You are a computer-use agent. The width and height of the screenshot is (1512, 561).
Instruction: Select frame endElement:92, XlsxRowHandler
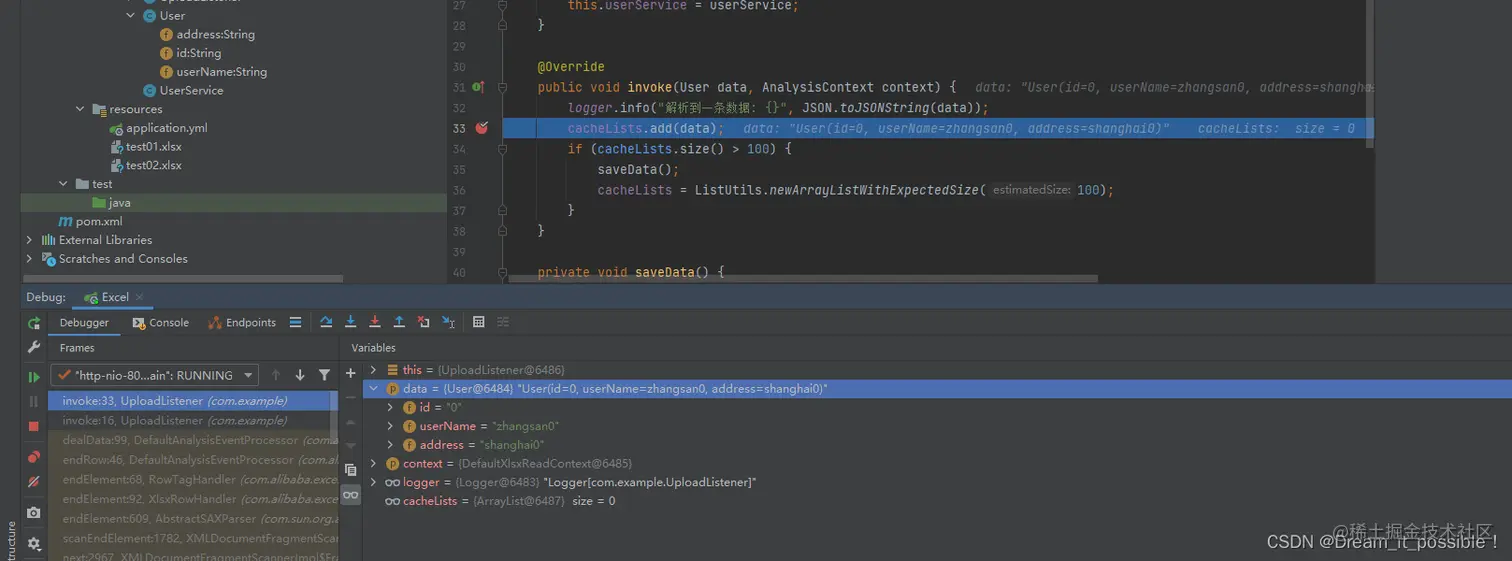193,499
